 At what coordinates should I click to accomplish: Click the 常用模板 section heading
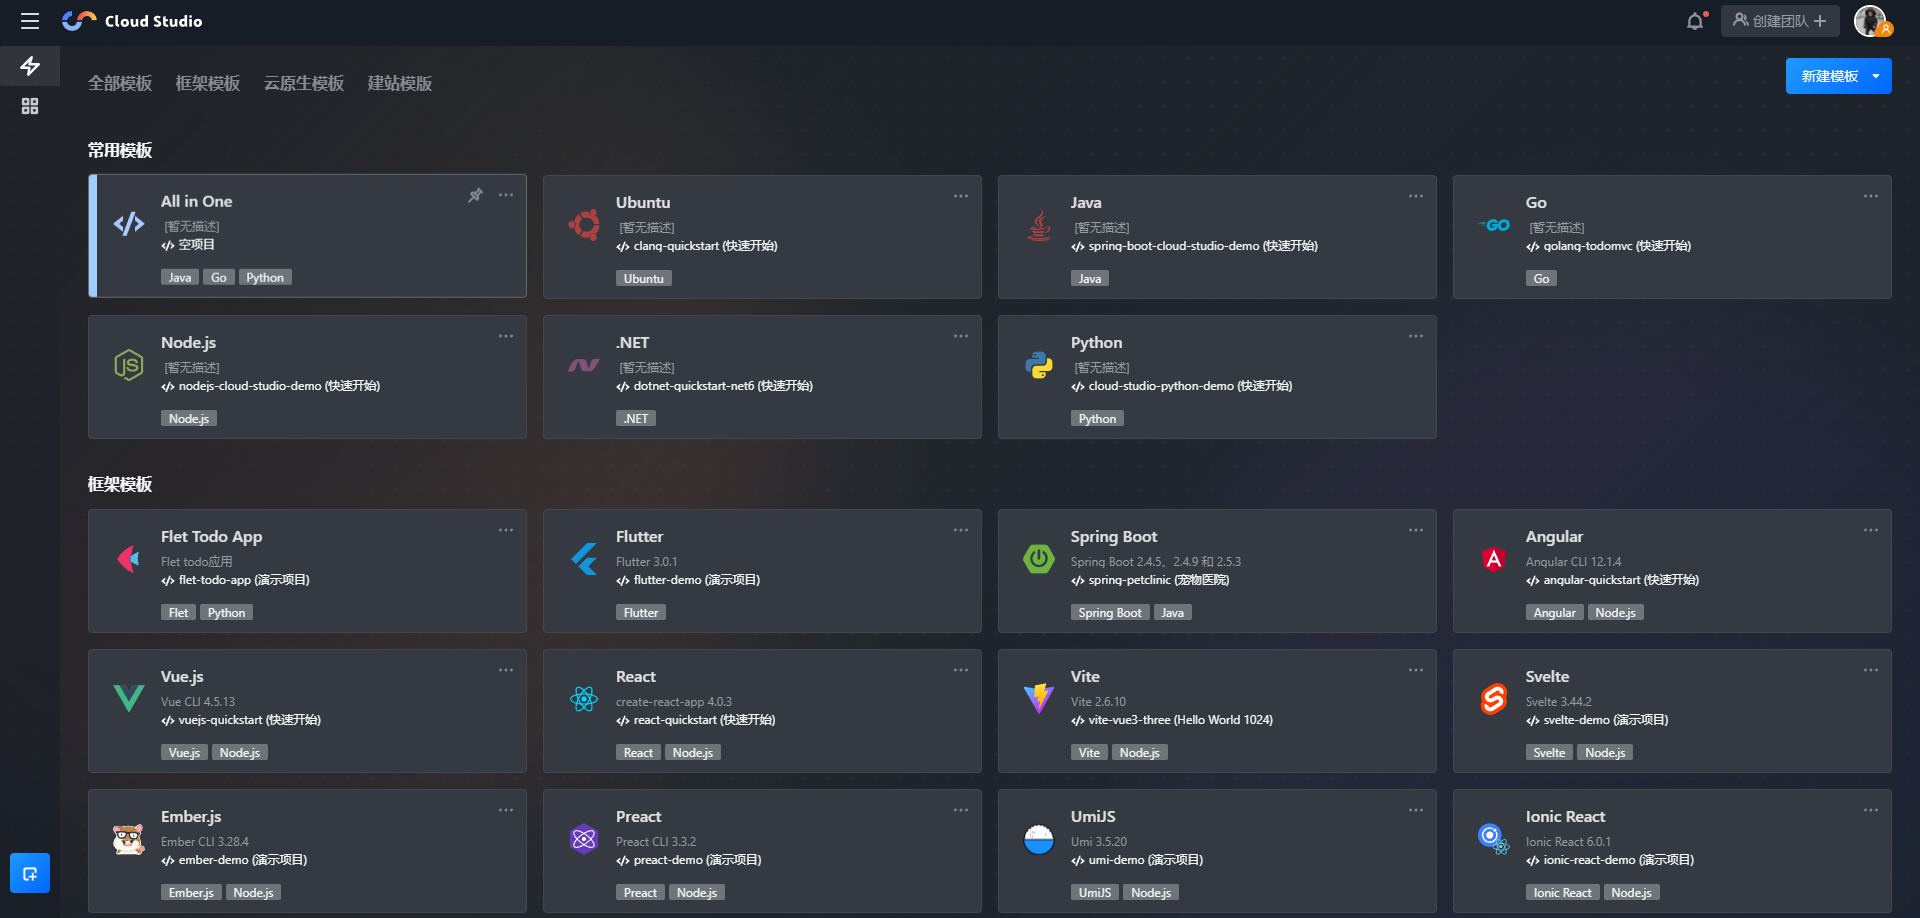coord(120,150)
